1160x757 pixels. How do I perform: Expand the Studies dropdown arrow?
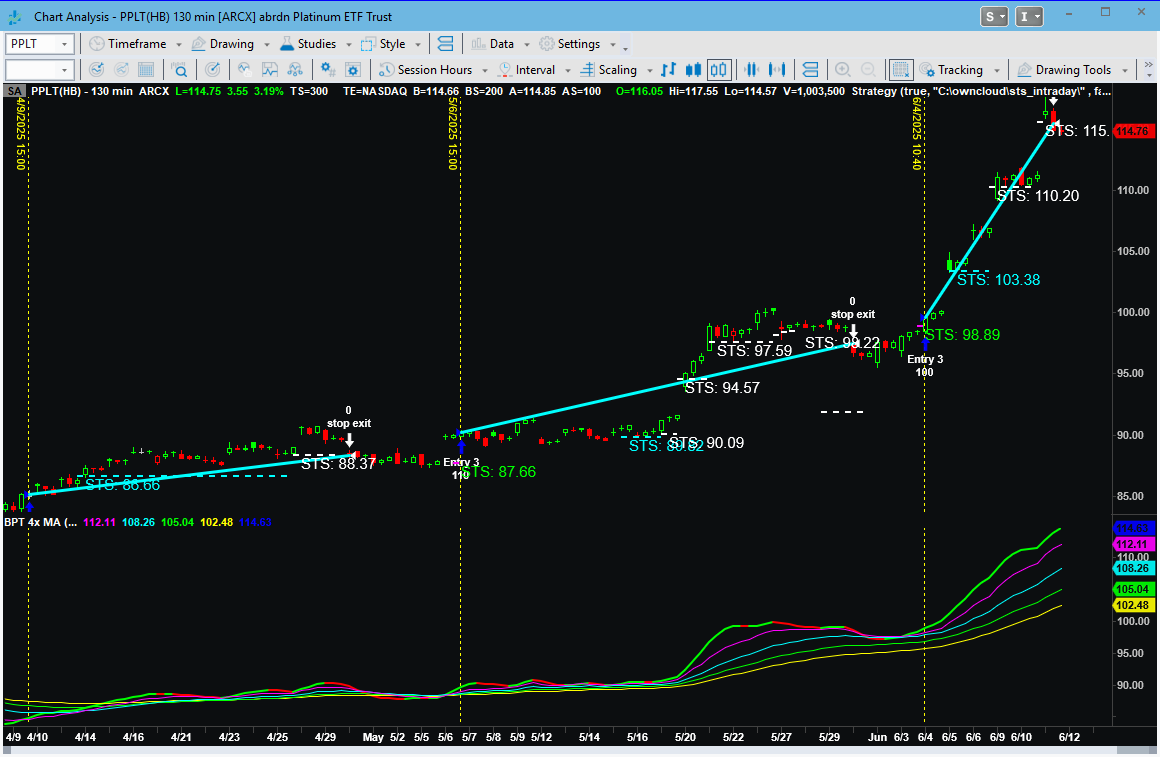(x=348, y=44)
